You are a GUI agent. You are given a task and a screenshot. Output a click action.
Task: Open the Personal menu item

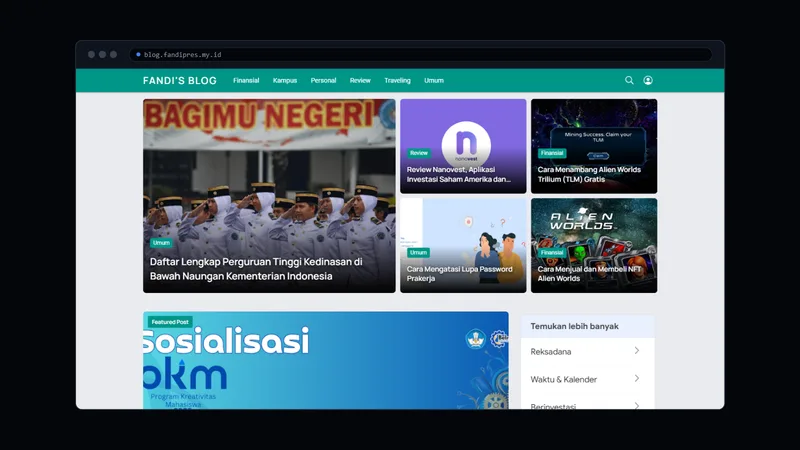pyautogui.click(x=323, y=81)
